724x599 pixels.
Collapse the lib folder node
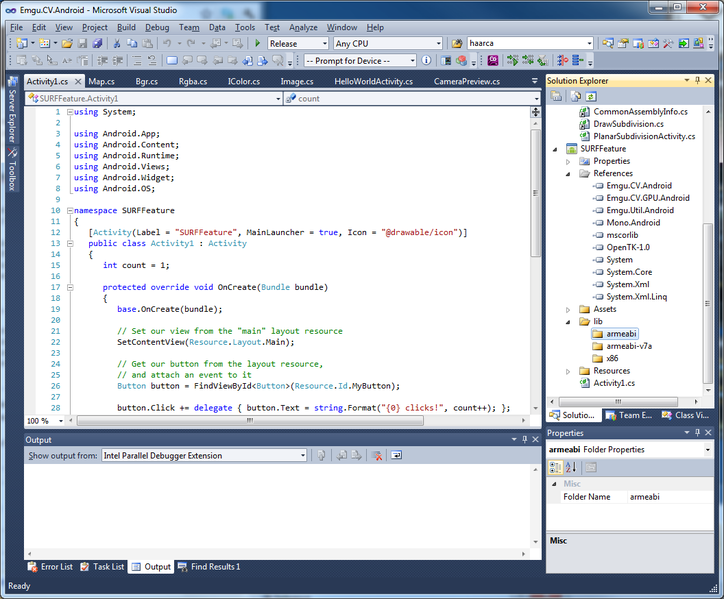click(568, 322)
